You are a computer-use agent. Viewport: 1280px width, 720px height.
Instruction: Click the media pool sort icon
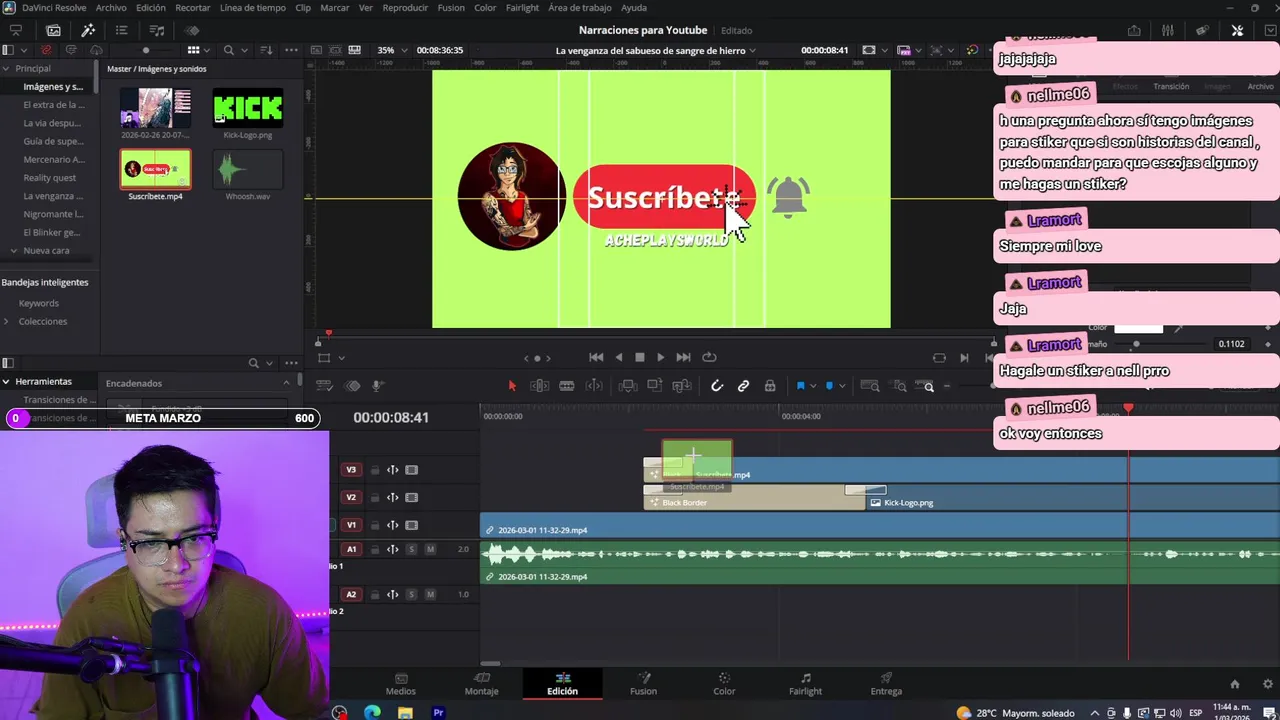point(266,50)
